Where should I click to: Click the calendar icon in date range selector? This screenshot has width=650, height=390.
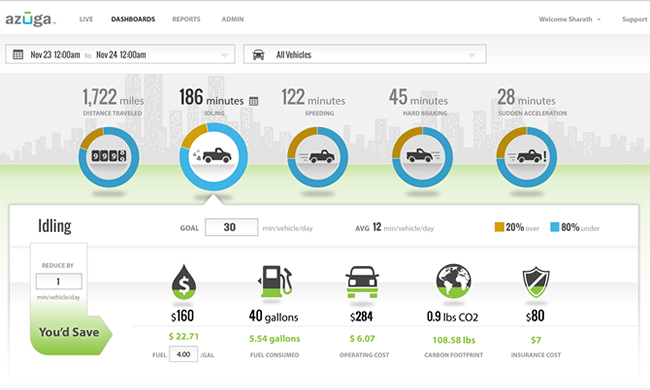[18, 54]
